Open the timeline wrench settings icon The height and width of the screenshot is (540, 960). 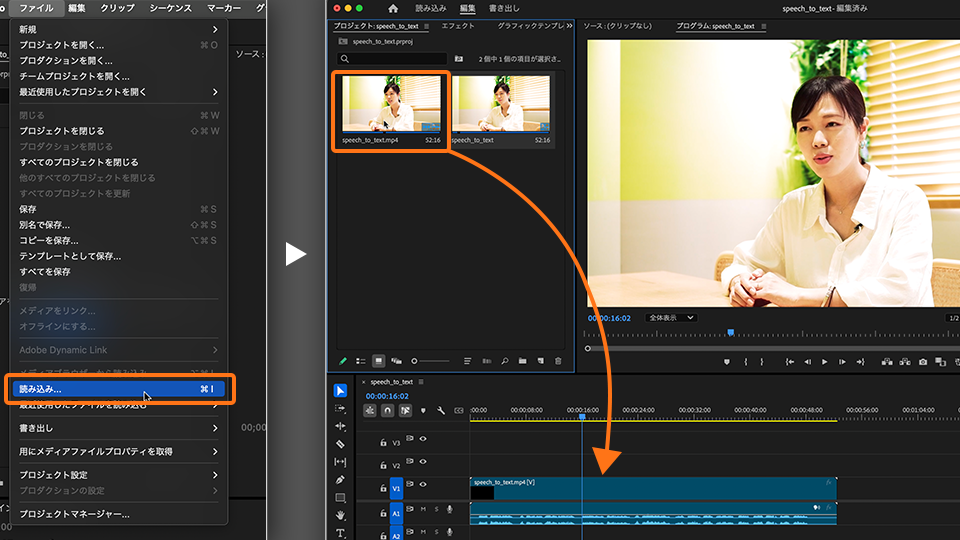click(441, 410)
